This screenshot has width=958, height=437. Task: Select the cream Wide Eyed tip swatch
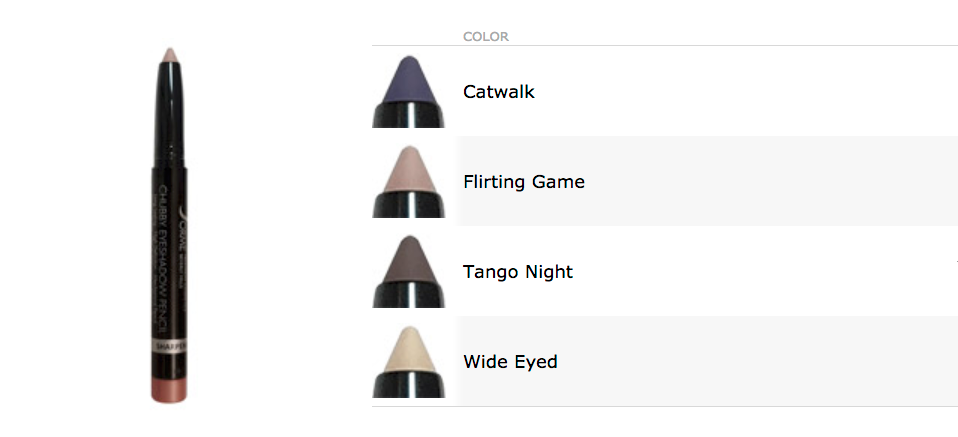tap(408, 353)
